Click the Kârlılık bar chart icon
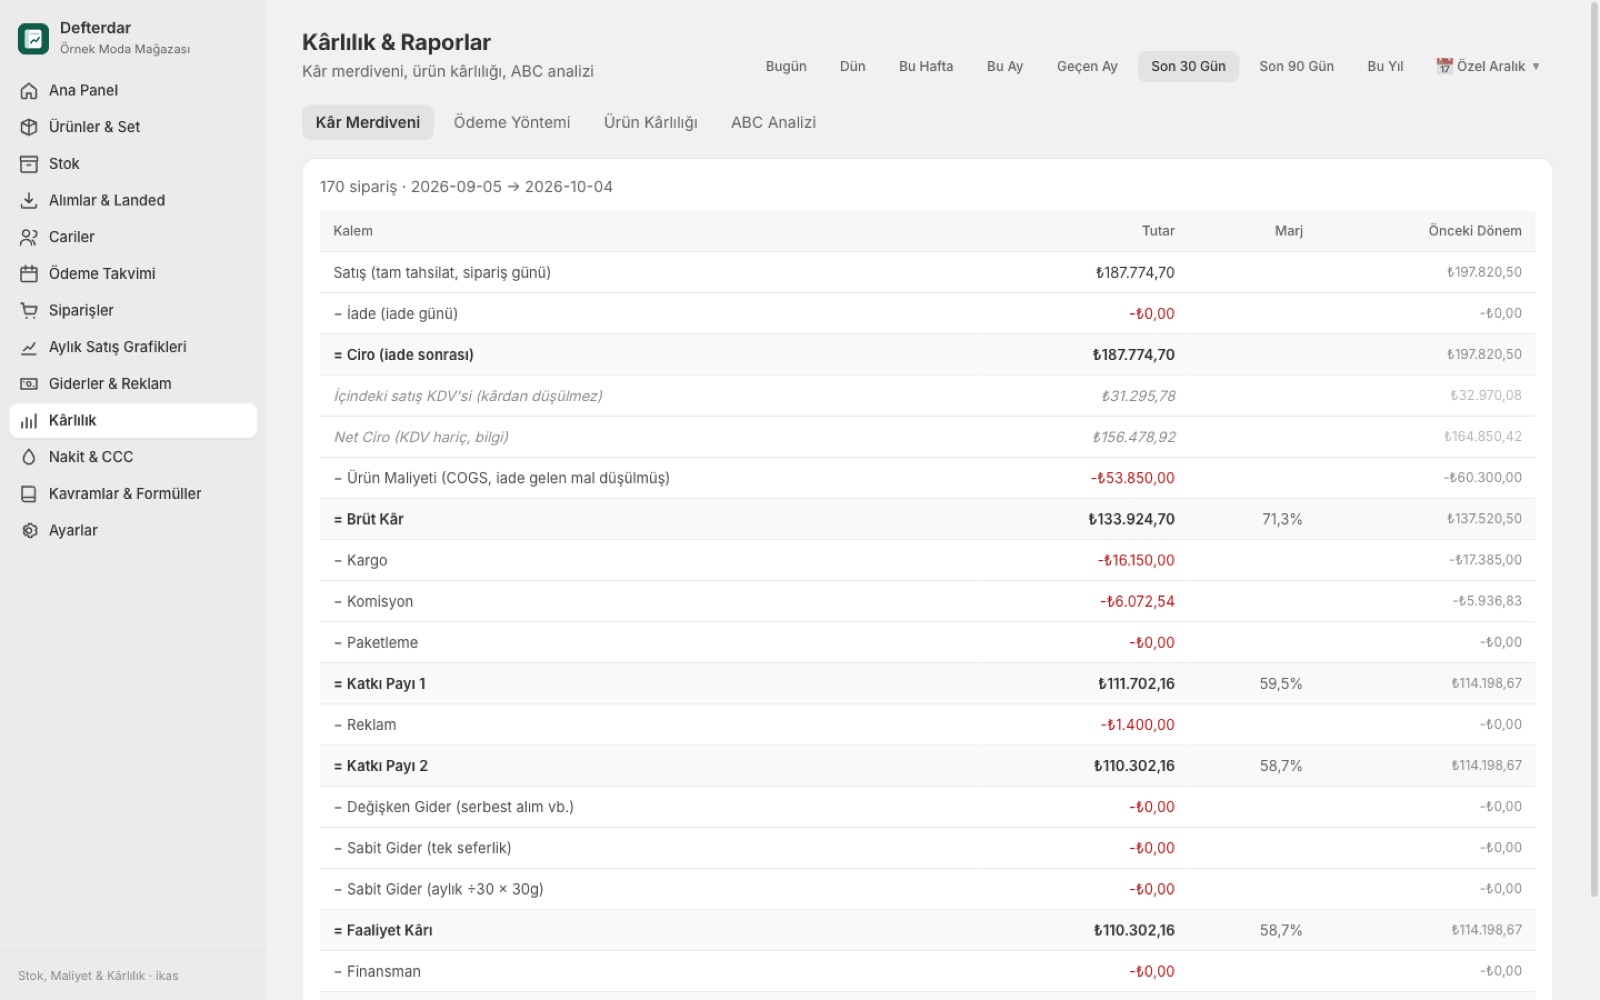1600x1000 pixels. point(29,421)
